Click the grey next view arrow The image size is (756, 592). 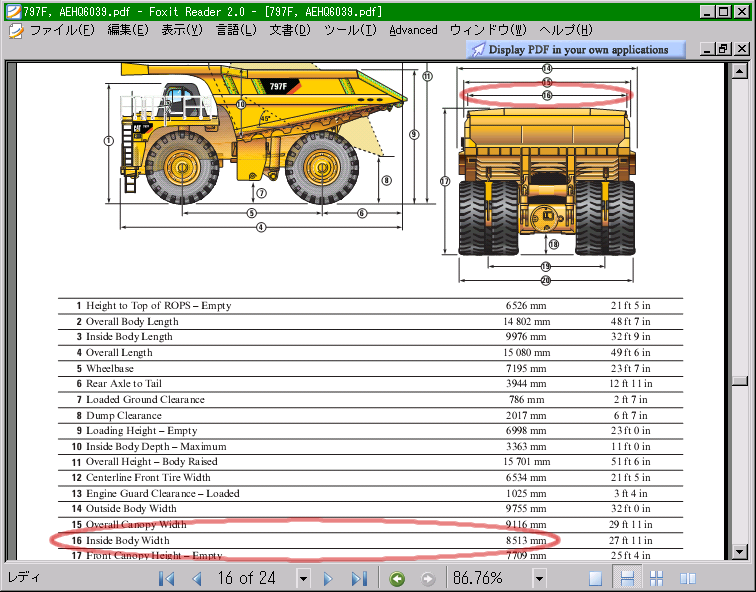428,579
